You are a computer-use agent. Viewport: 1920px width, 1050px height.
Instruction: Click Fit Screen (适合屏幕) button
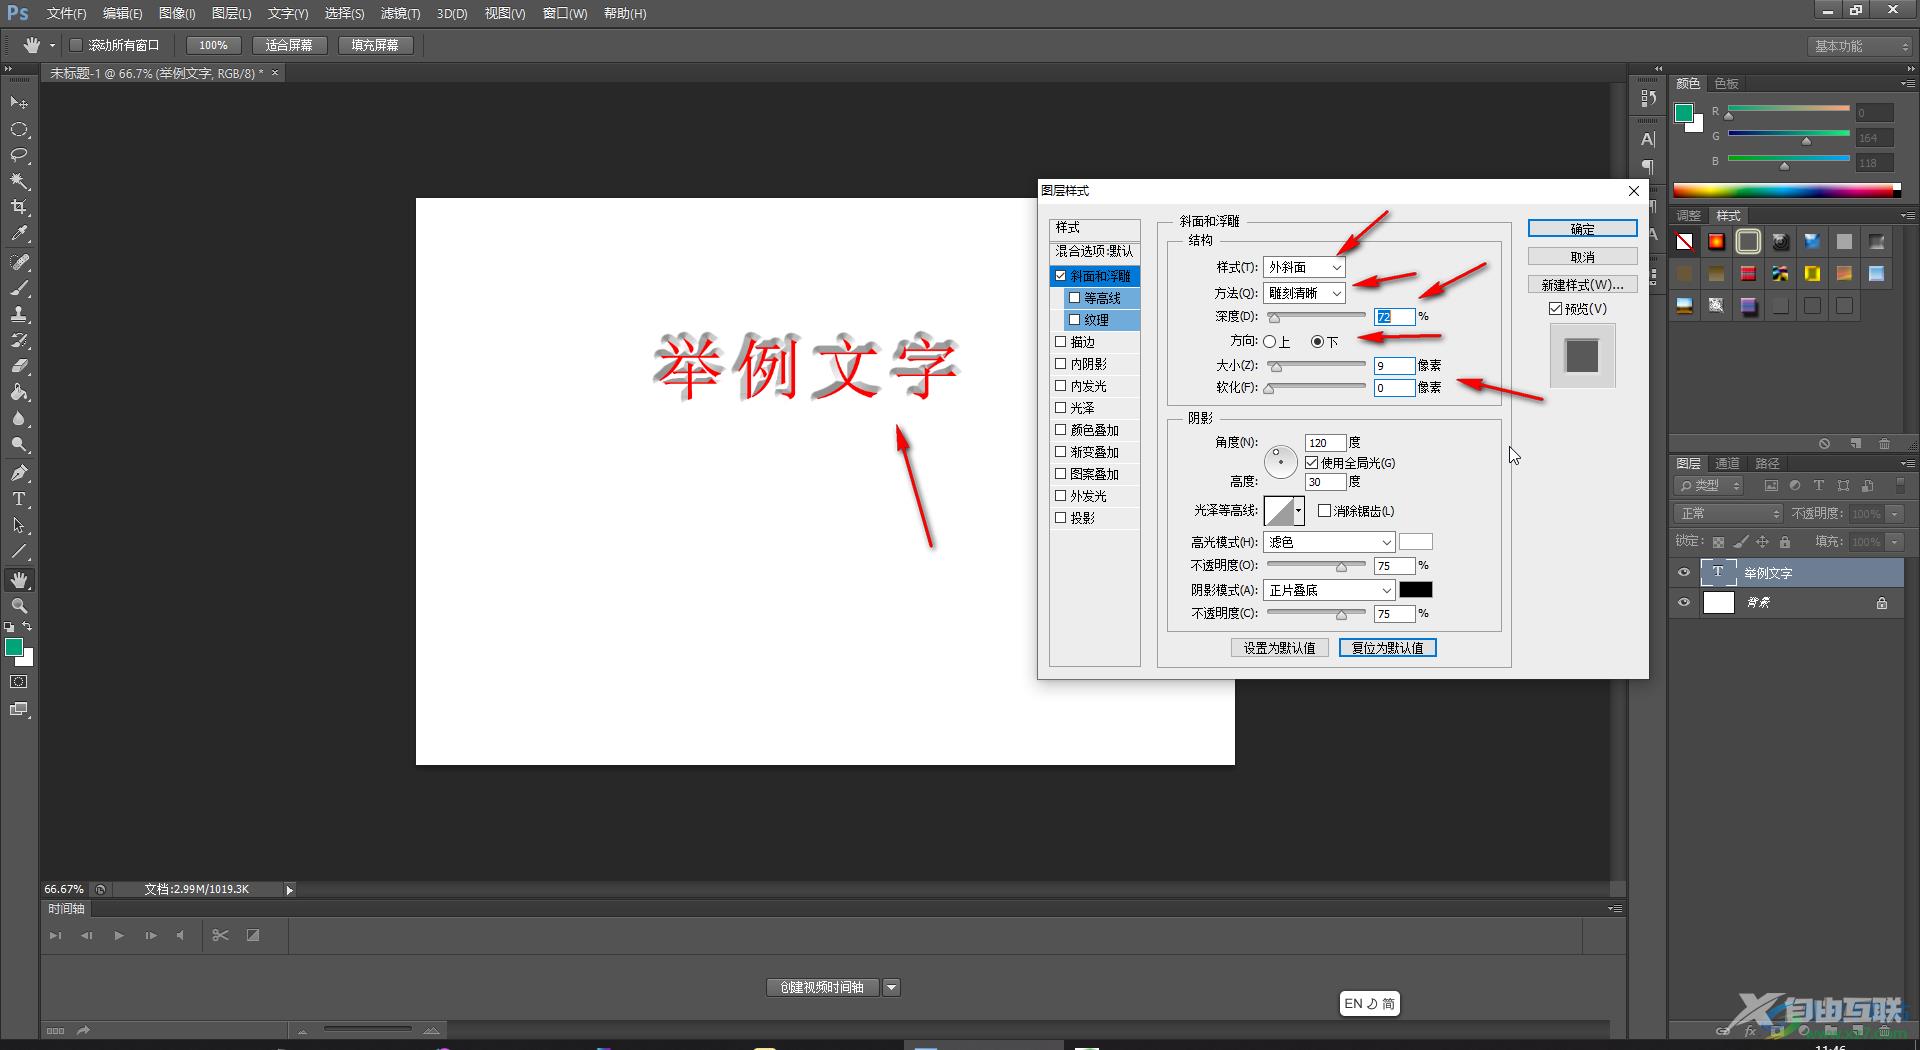point(289,45)
